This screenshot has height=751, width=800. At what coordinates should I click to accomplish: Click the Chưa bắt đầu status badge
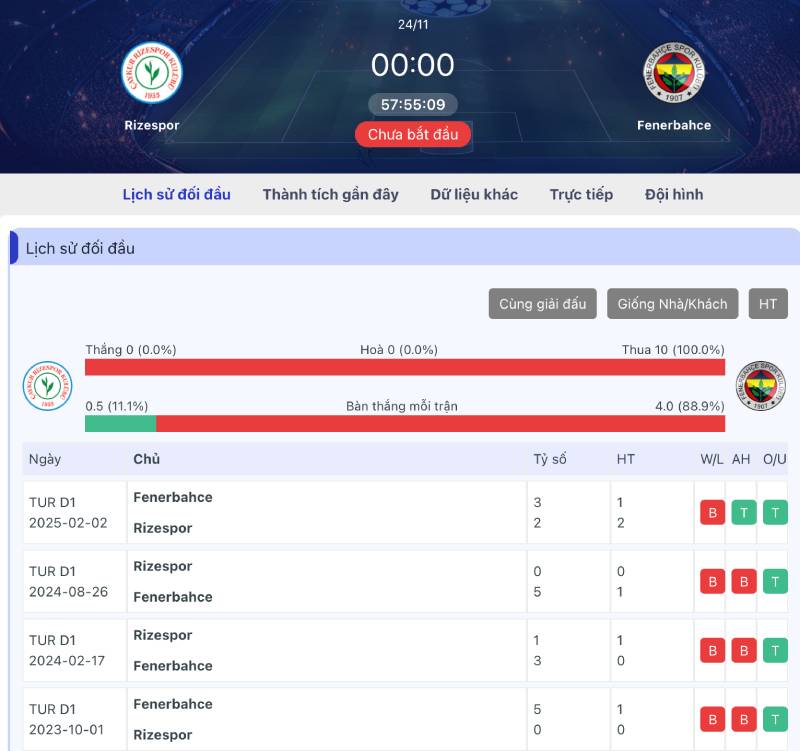pos(413,134)
